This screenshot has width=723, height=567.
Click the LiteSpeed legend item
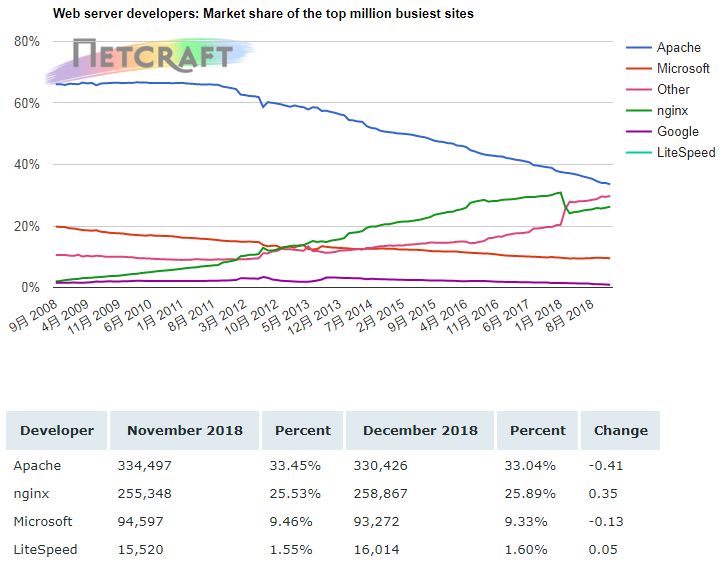pos(671,153)
